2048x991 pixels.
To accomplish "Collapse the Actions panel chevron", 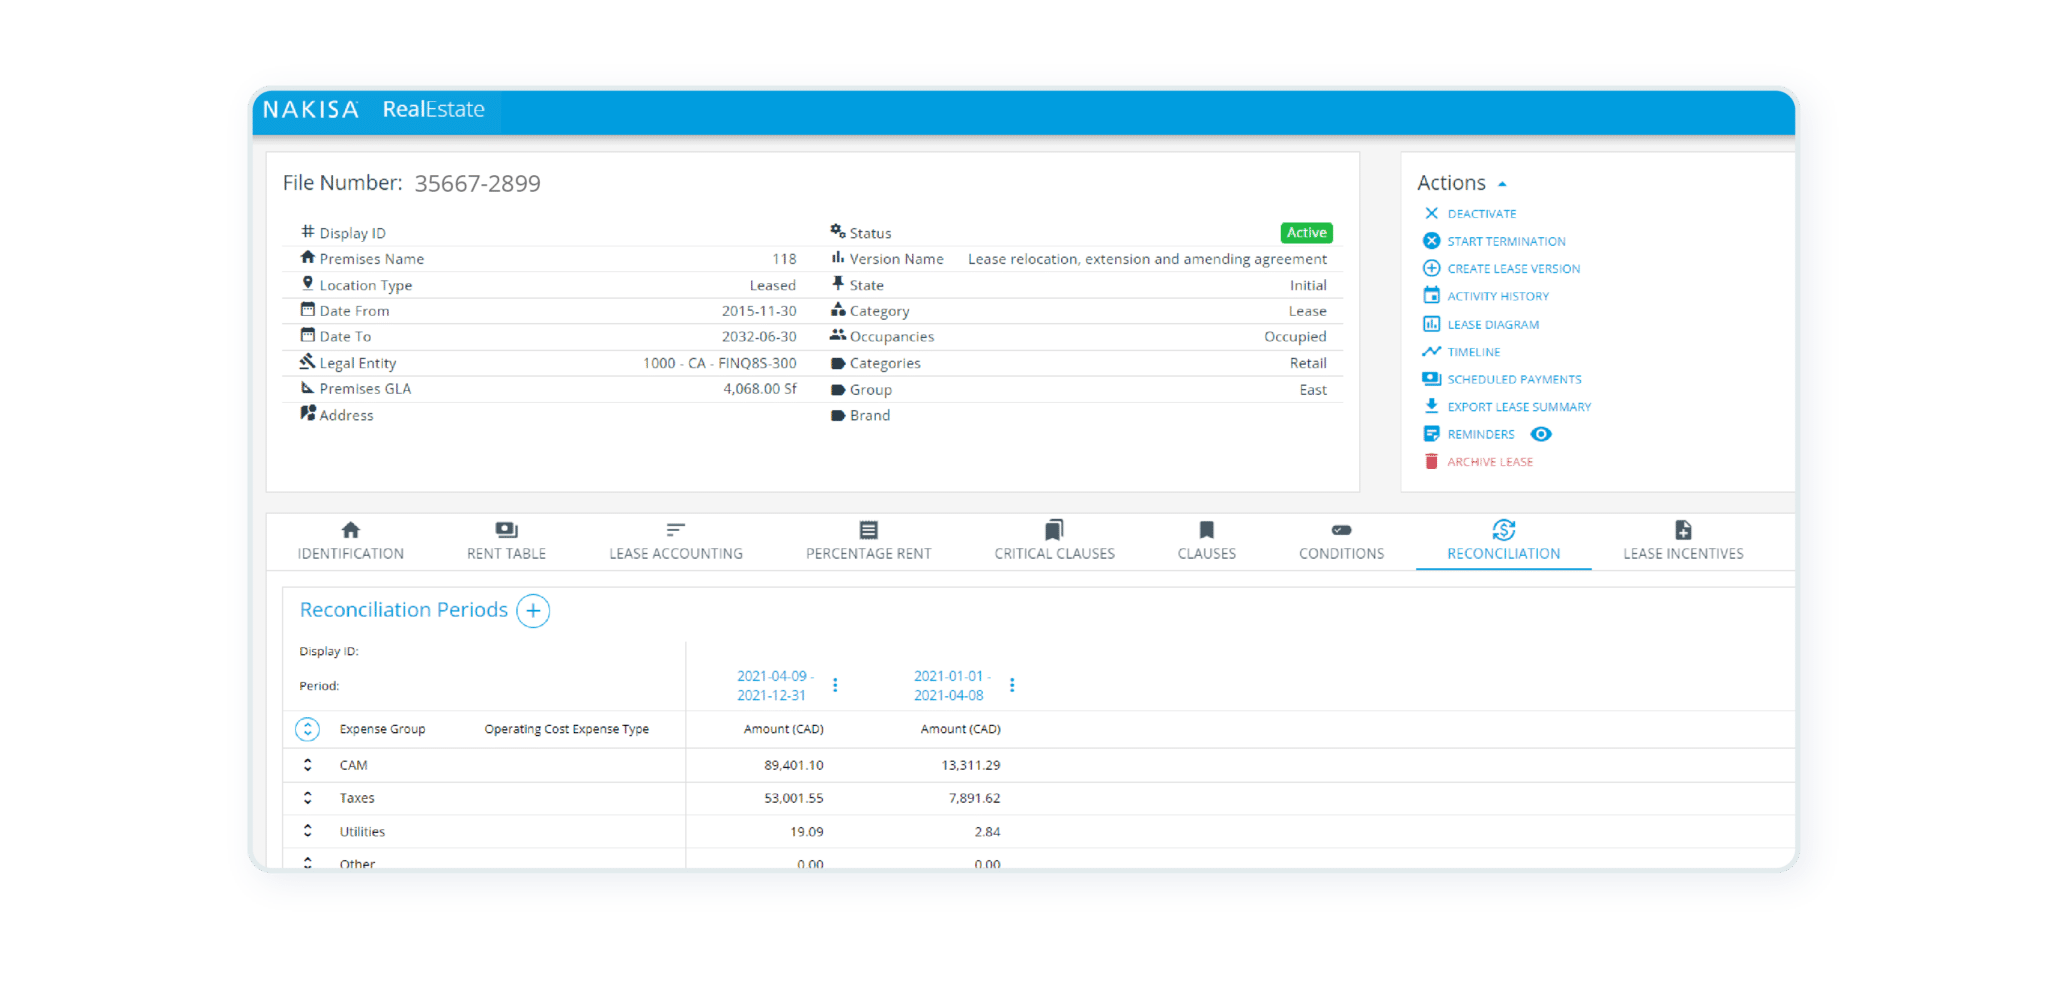I will coord(1503,183).
